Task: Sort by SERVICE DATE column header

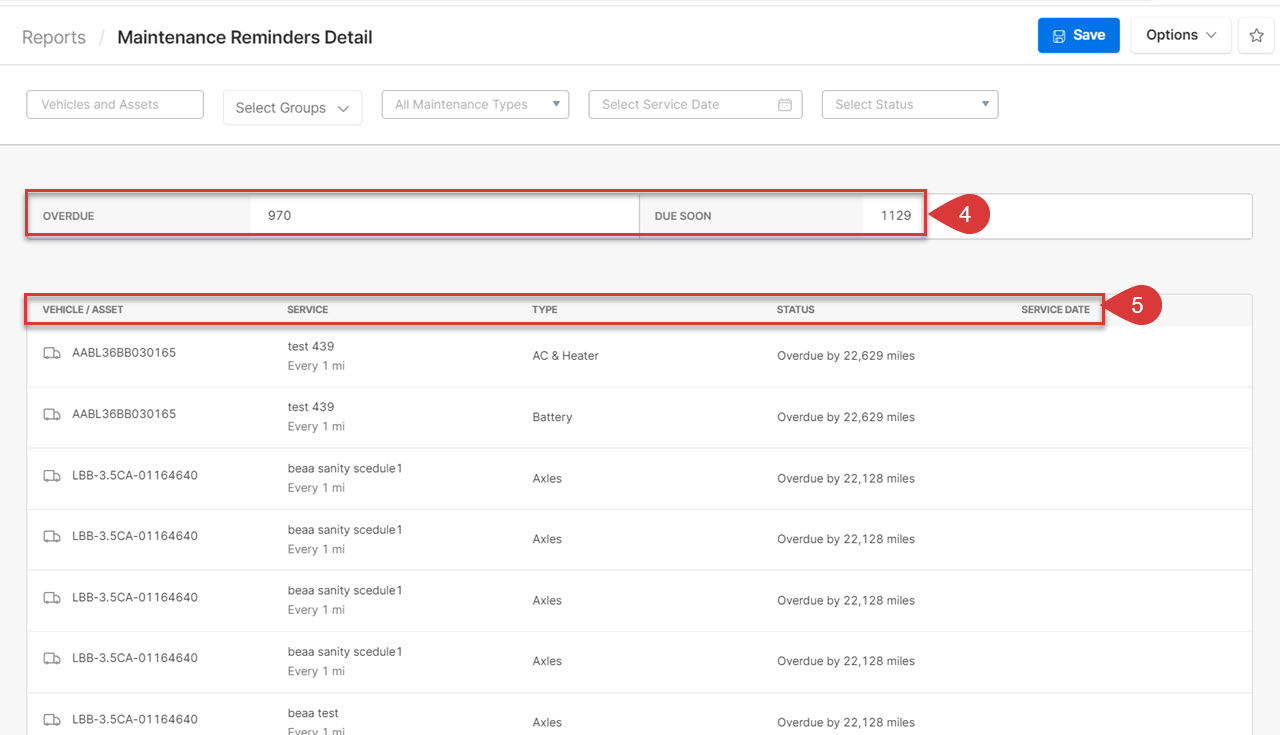Action: (x=1055, y=310)
